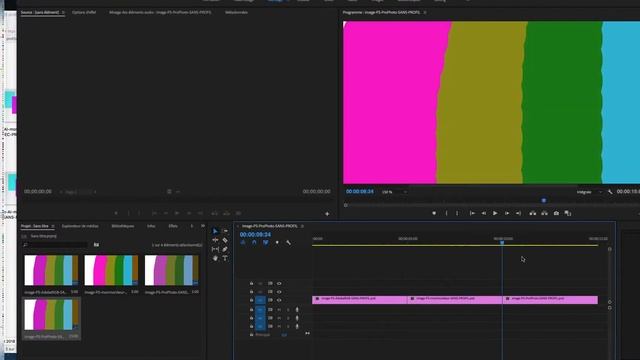Export frame with the camera icon
Image resolution: width=640 pixels, height=360 pixels.
(x=556, y=213)
